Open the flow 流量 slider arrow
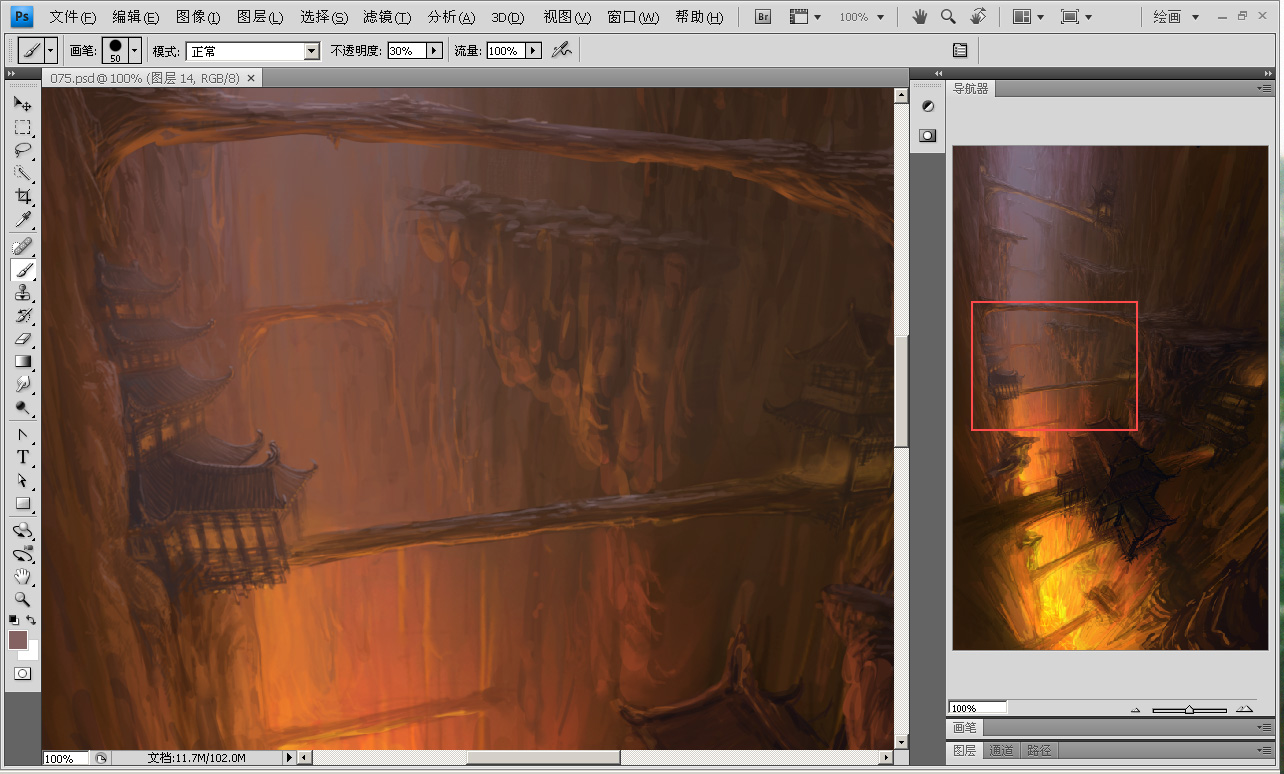This screenshot has height=774, width=1284. [x=533, y=50]
